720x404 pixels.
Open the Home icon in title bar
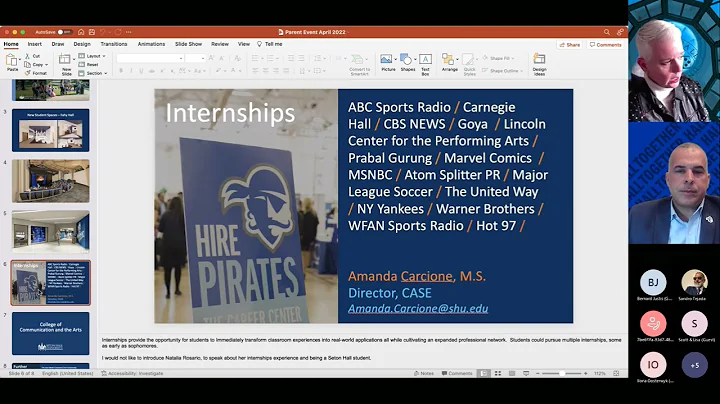pyautogui.click(x=81, y=32)
